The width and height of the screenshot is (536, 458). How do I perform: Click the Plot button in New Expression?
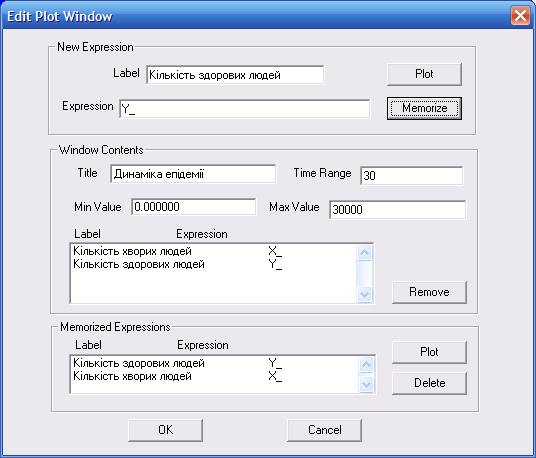(424, 74)
